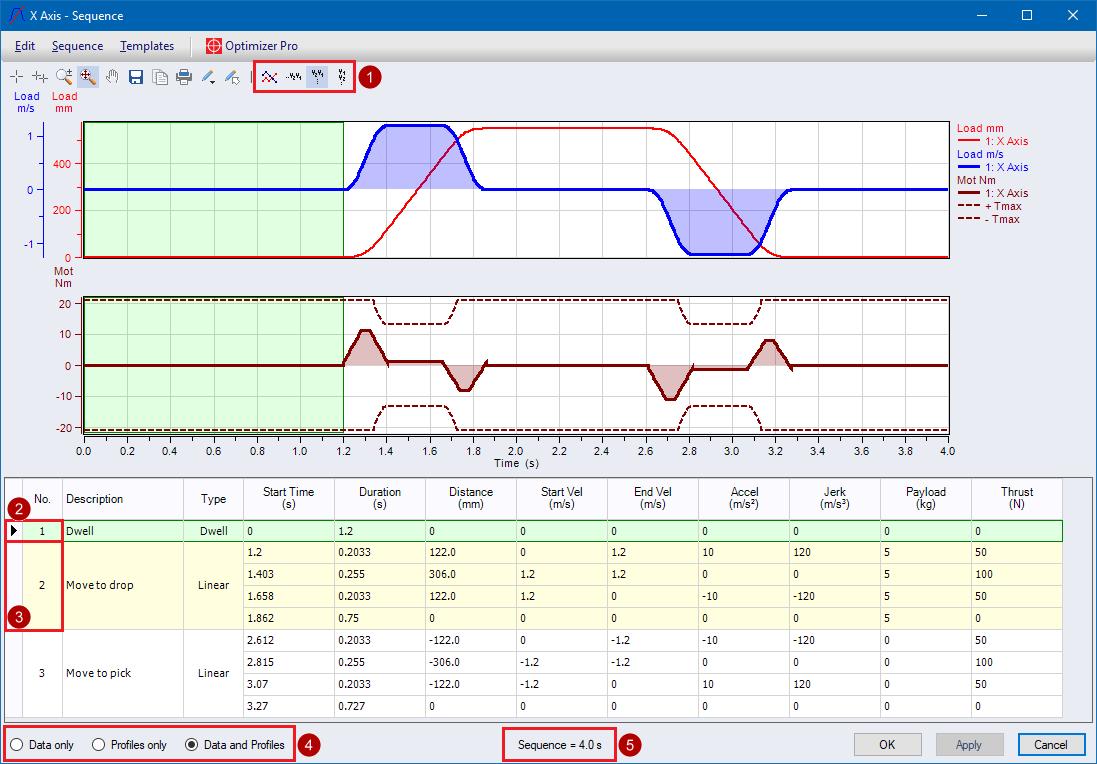Click the OK button
Screen dimensions: 1097x764
pyautogui.click(x=887, y=744)
